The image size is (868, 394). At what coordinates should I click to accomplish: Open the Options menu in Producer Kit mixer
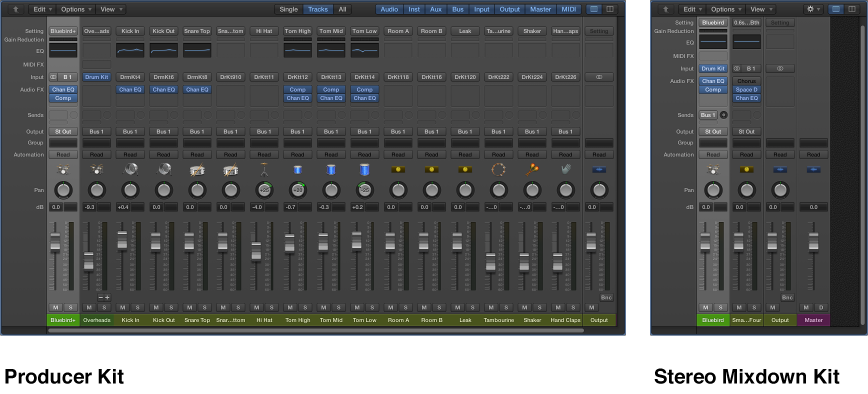pyautogui.click(x=75, y=9)
